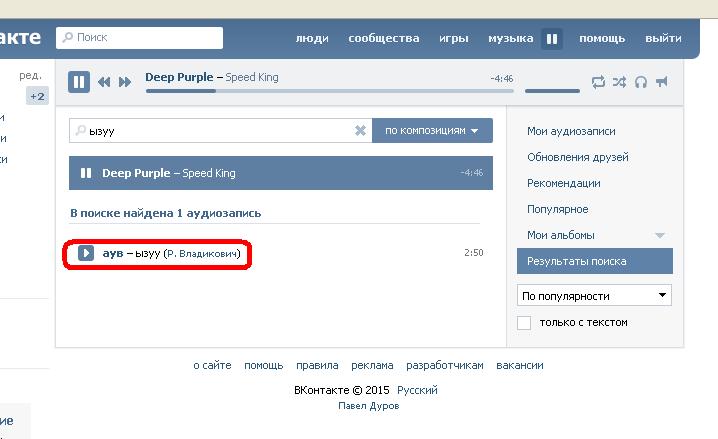Click the 'выйти' logout link
The image size is (718, 439).
click(x=663, y=38)
